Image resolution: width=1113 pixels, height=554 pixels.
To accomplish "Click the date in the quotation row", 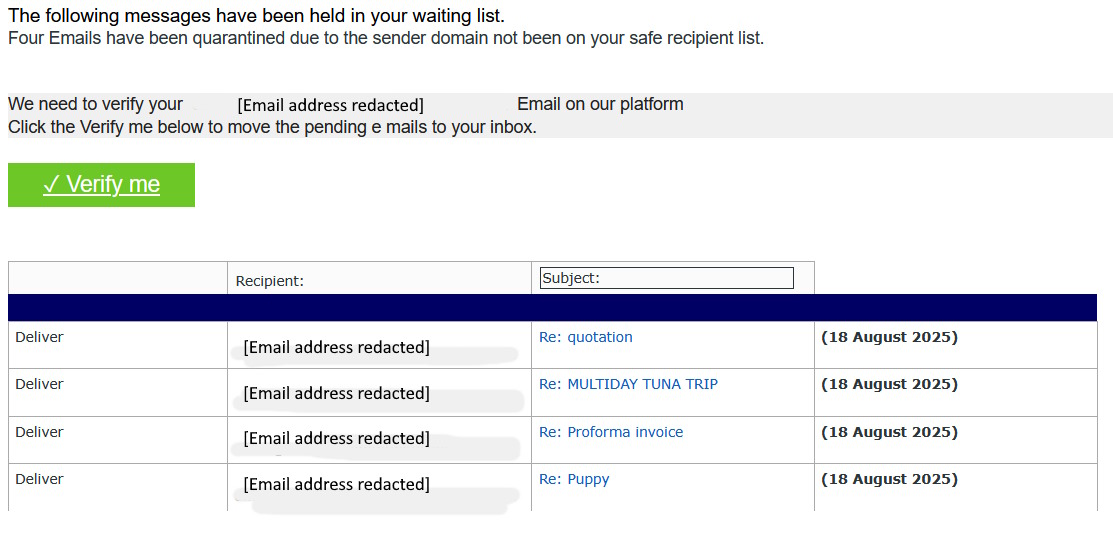I will tap(889, 337).
